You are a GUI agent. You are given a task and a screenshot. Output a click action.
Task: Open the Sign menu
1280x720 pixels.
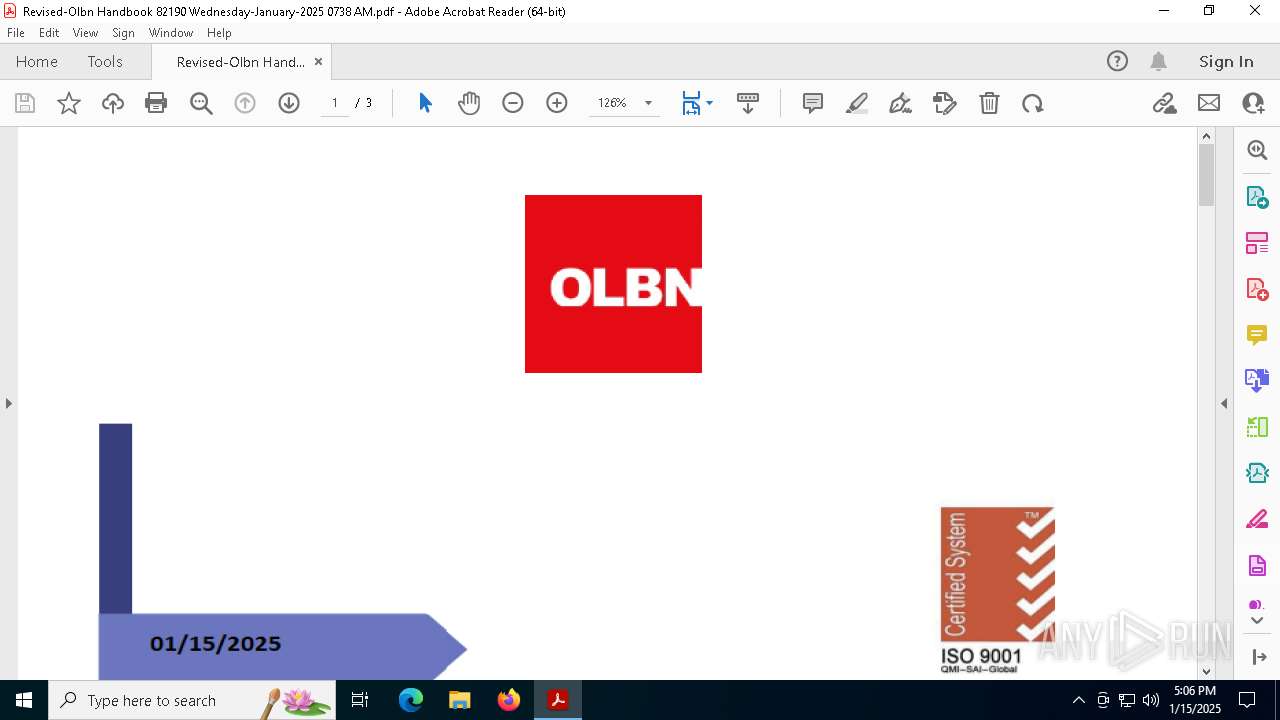point(123,33)
